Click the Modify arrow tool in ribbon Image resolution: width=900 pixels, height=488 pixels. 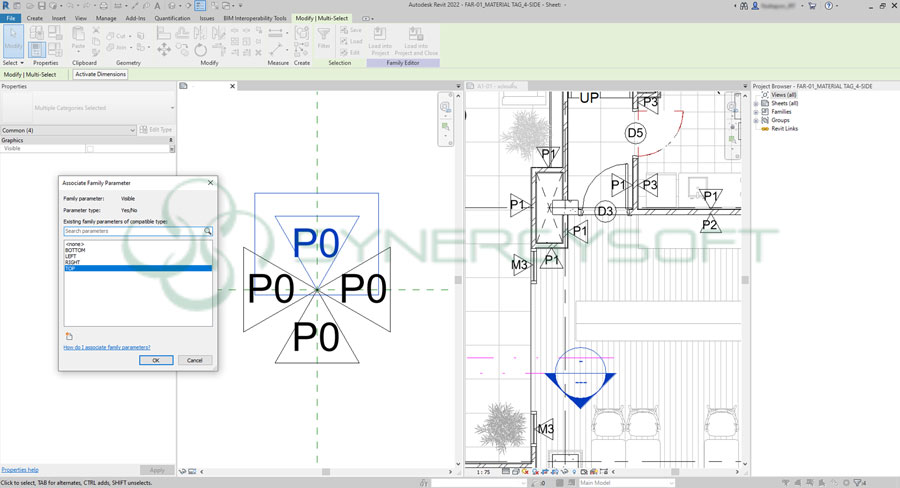click(13, 39)
